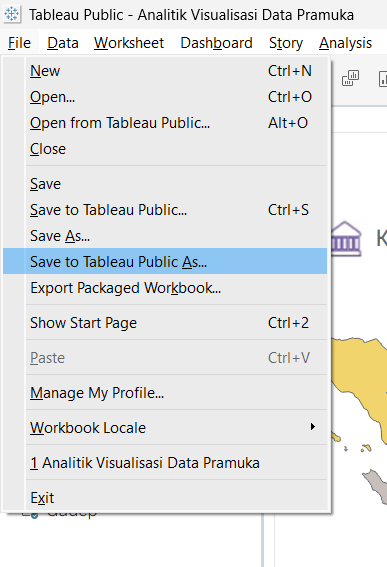The height and width of the screenshot is (567, 387).
Task: Open the Dashboard menu
Action: [216, 43]
